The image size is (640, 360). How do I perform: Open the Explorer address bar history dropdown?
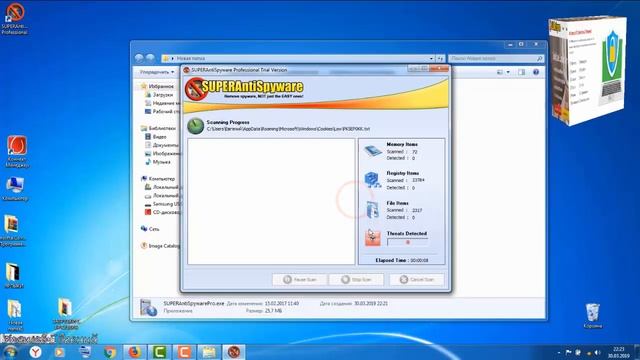click(x=431, y=58)
